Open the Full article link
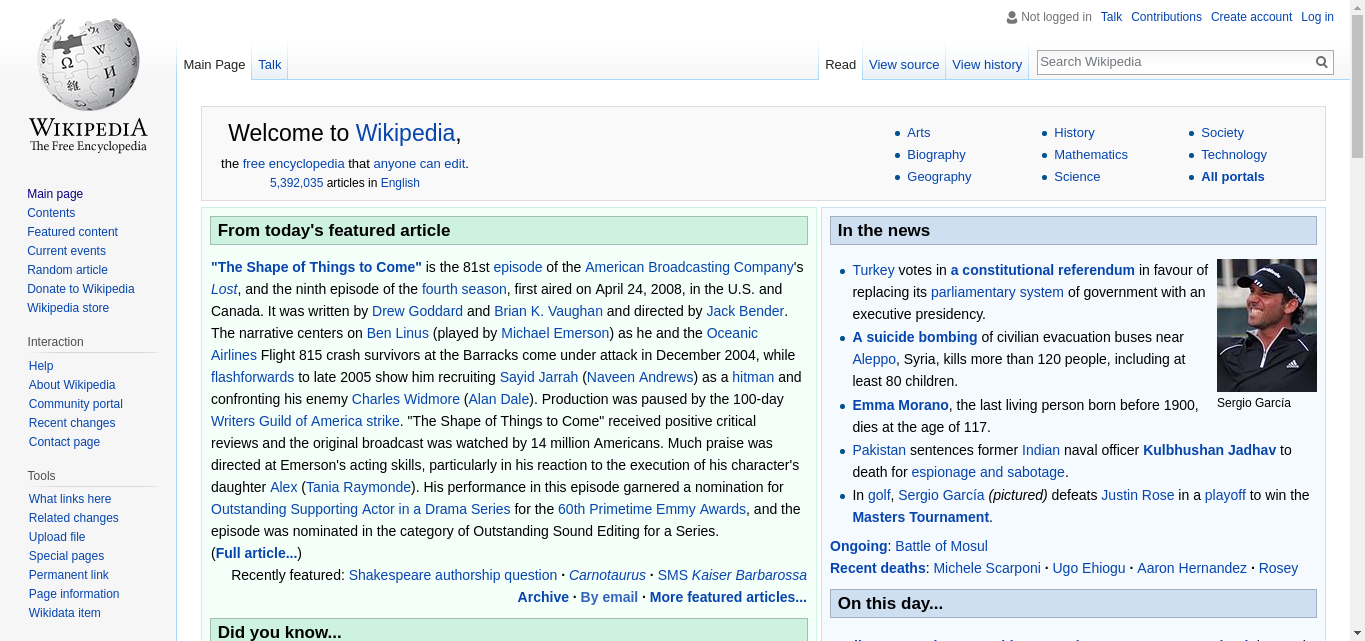Viewport: 1365px width, 641px height. tap(256, 553)
